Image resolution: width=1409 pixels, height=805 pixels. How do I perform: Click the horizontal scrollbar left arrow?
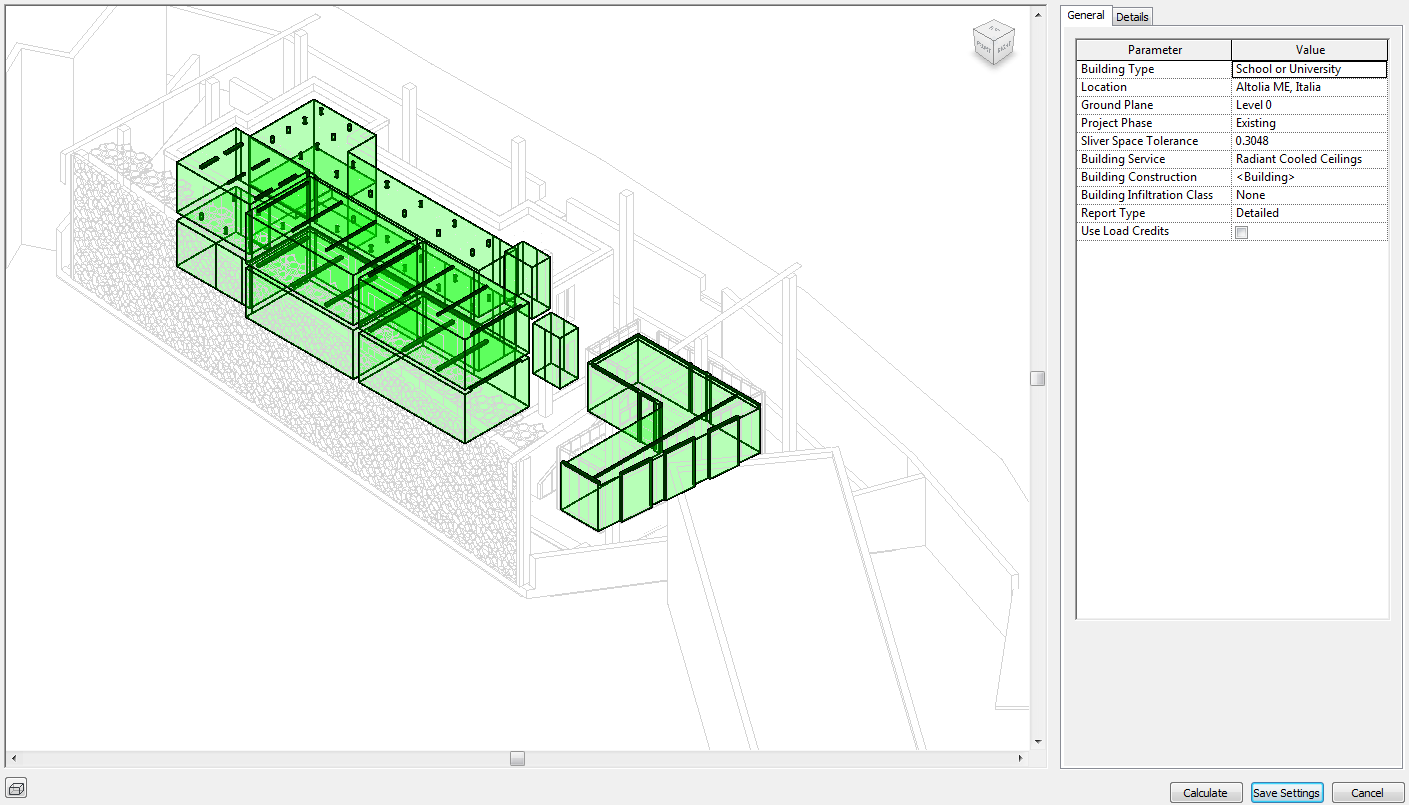12,759
